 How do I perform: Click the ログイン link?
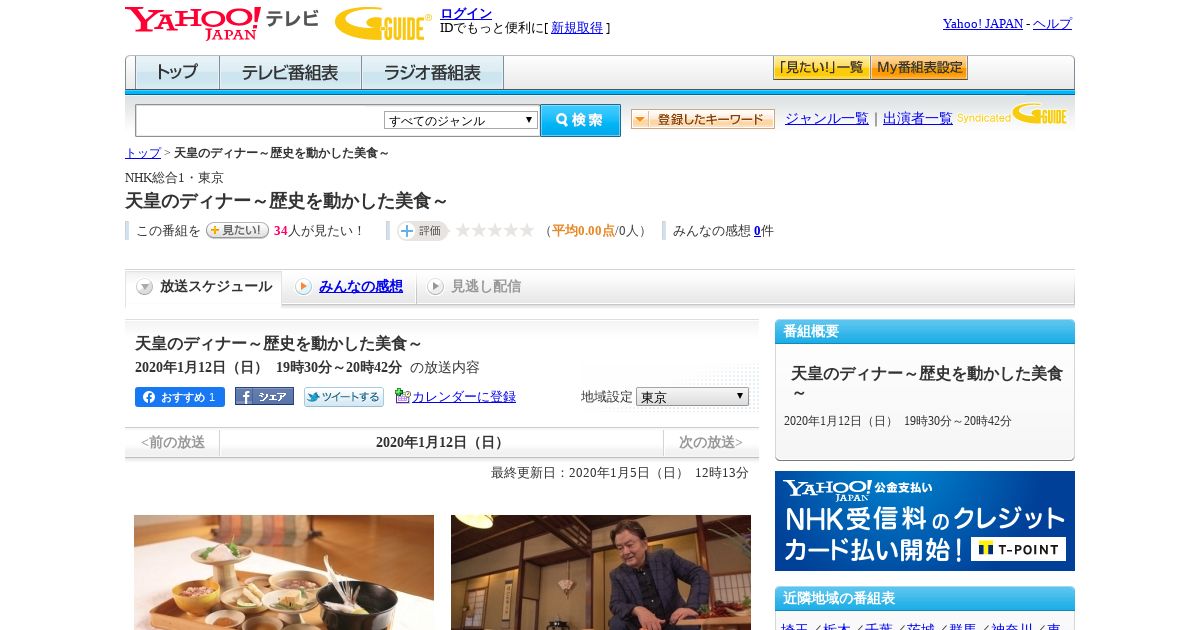[466, 13]
